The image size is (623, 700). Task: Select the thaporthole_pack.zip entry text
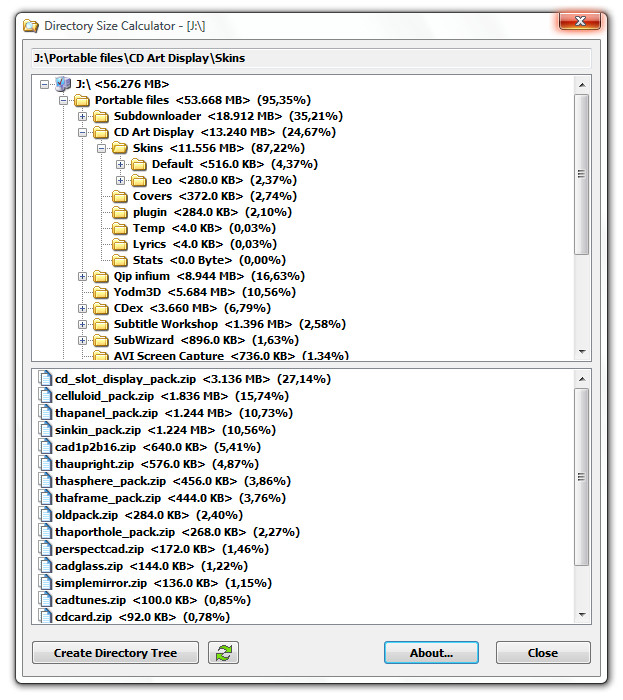click(x=177, y=532)
